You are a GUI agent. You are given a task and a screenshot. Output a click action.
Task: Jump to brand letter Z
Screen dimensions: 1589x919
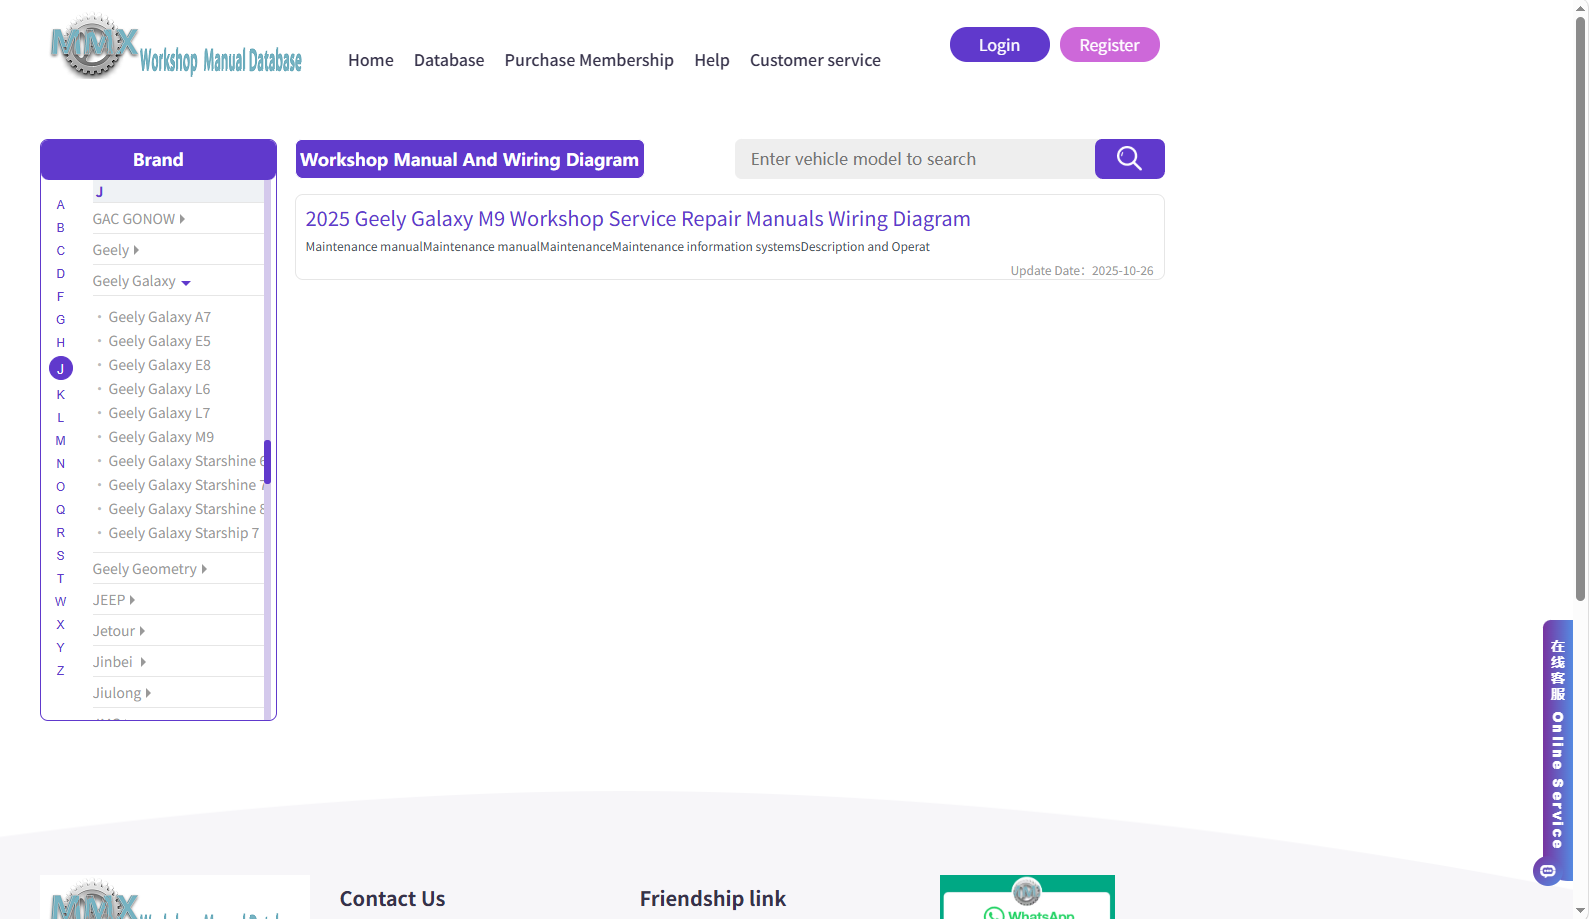pyautogui.click(x=61, y=671)
